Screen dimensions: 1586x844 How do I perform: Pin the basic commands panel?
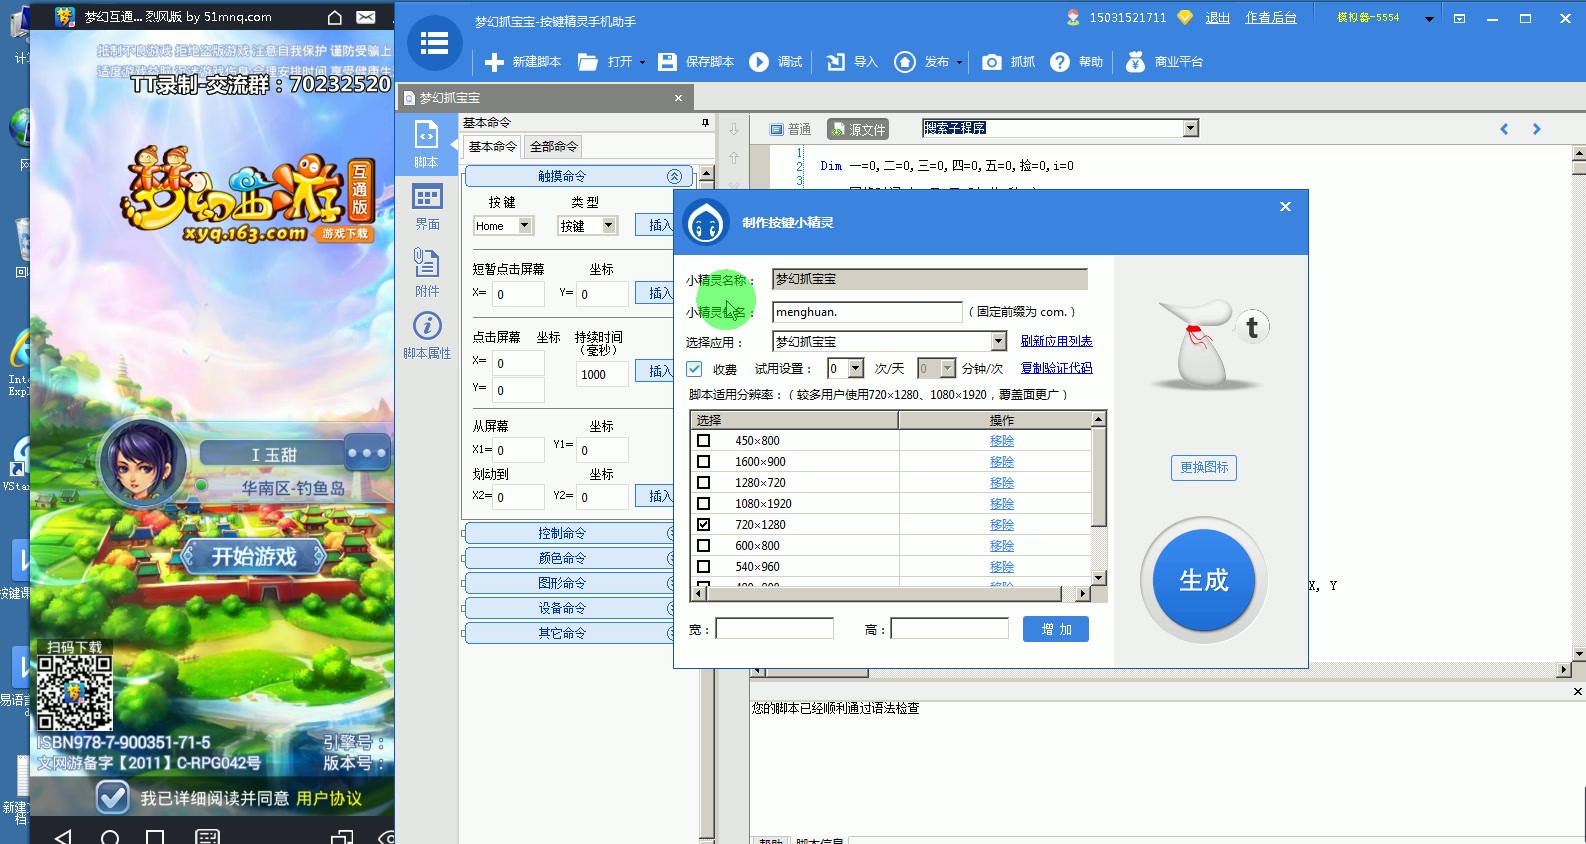coord(705,122)
